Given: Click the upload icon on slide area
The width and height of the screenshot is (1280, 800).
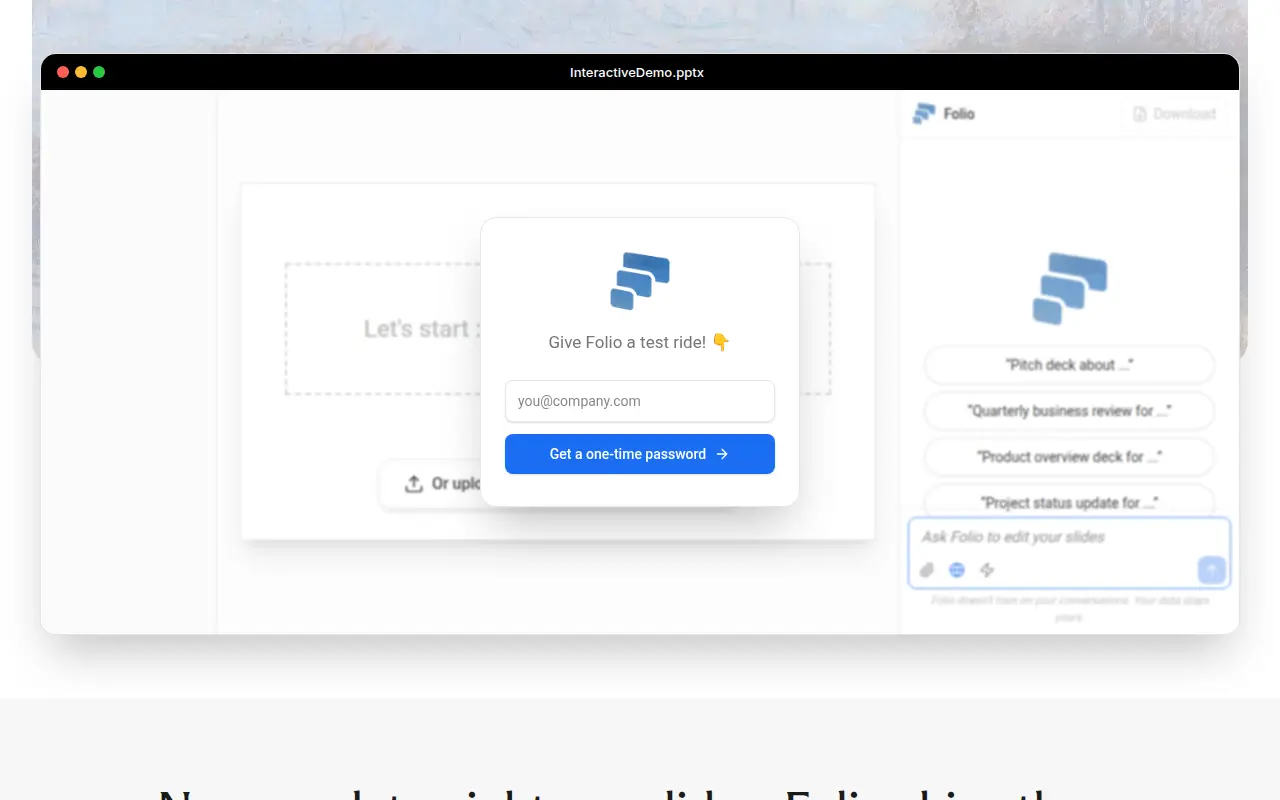Looking at the screenshot, I should click(414, 484).
